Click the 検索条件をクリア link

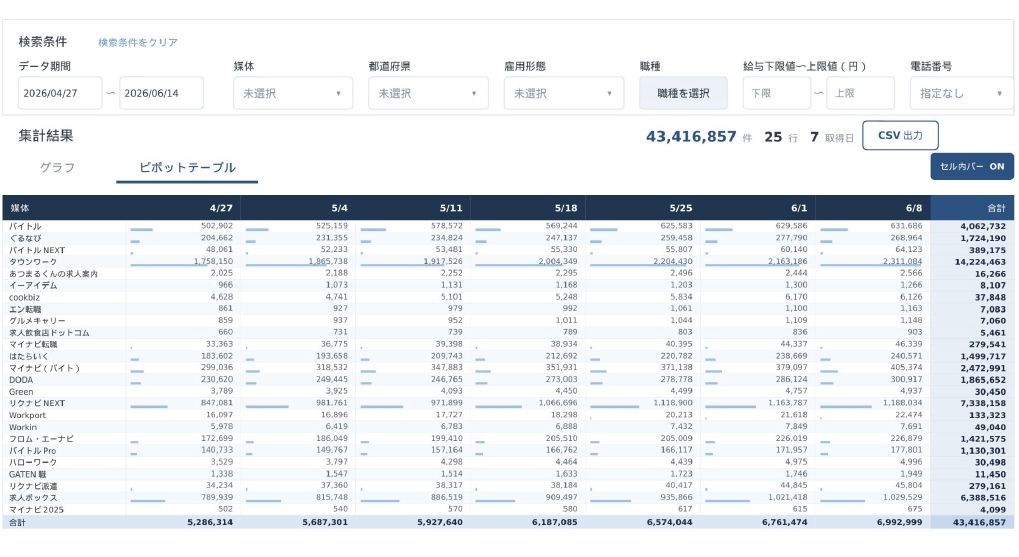pos(138,42)
